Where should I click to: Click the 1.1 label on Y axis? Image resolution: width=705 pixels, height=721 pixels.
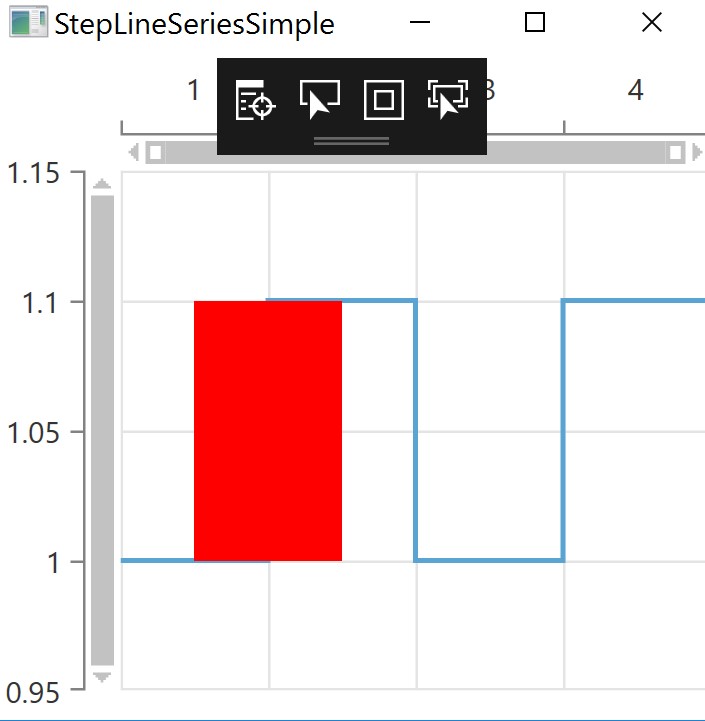tap(45, 302)
